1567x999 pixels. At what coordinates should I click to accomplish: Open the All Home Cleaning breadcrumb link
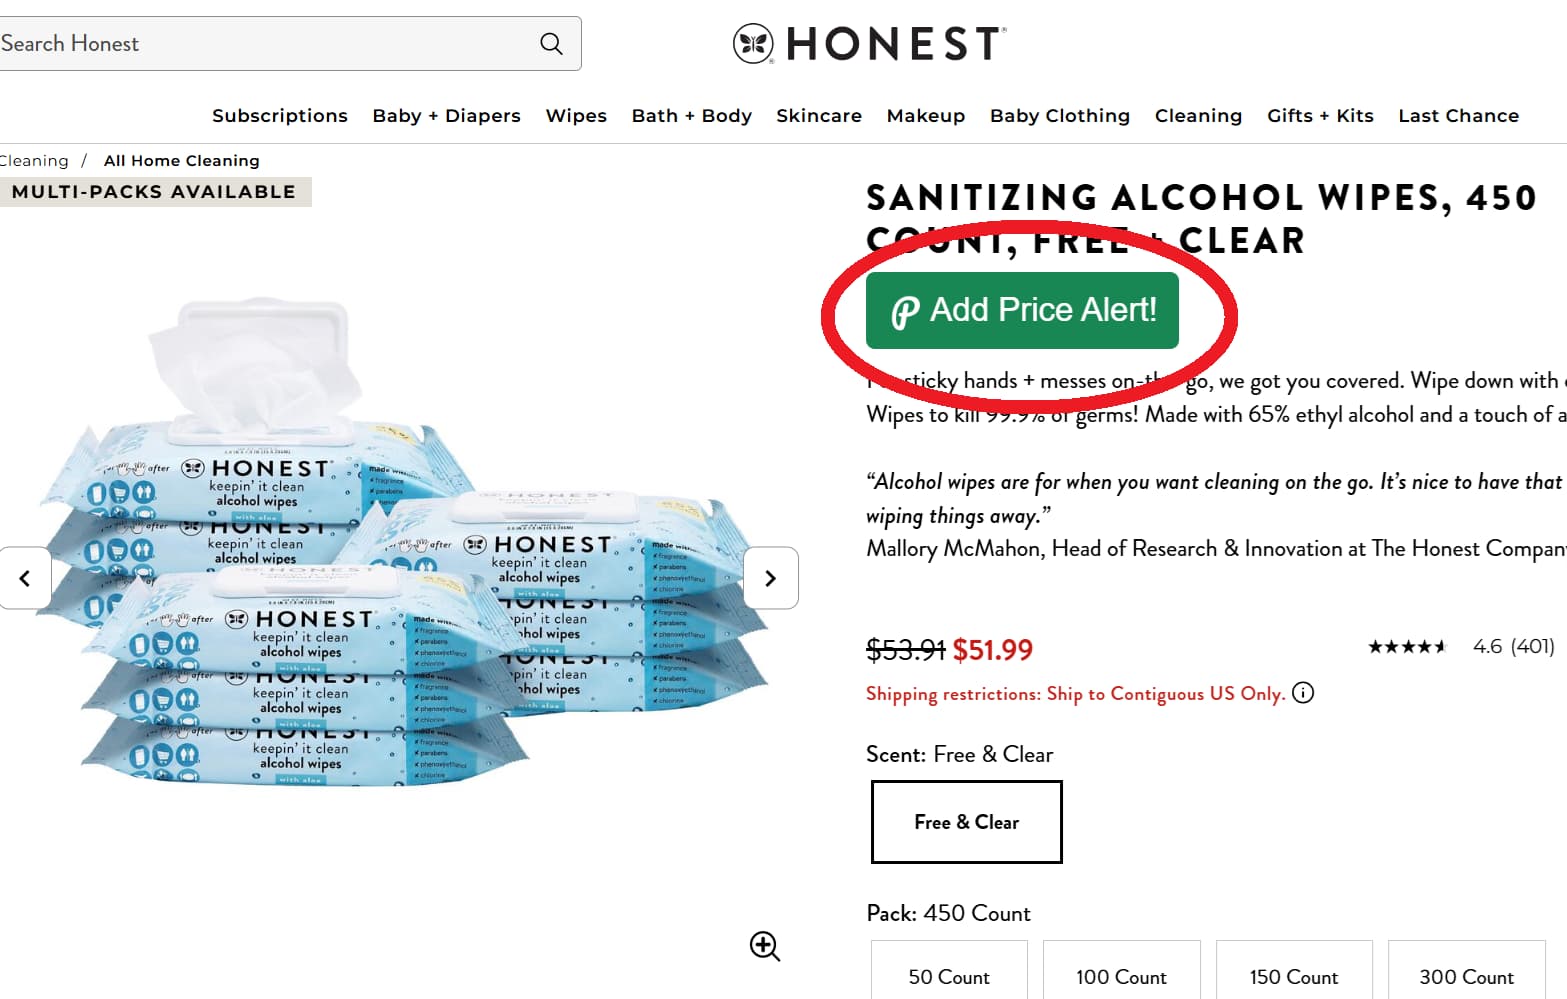181,160
